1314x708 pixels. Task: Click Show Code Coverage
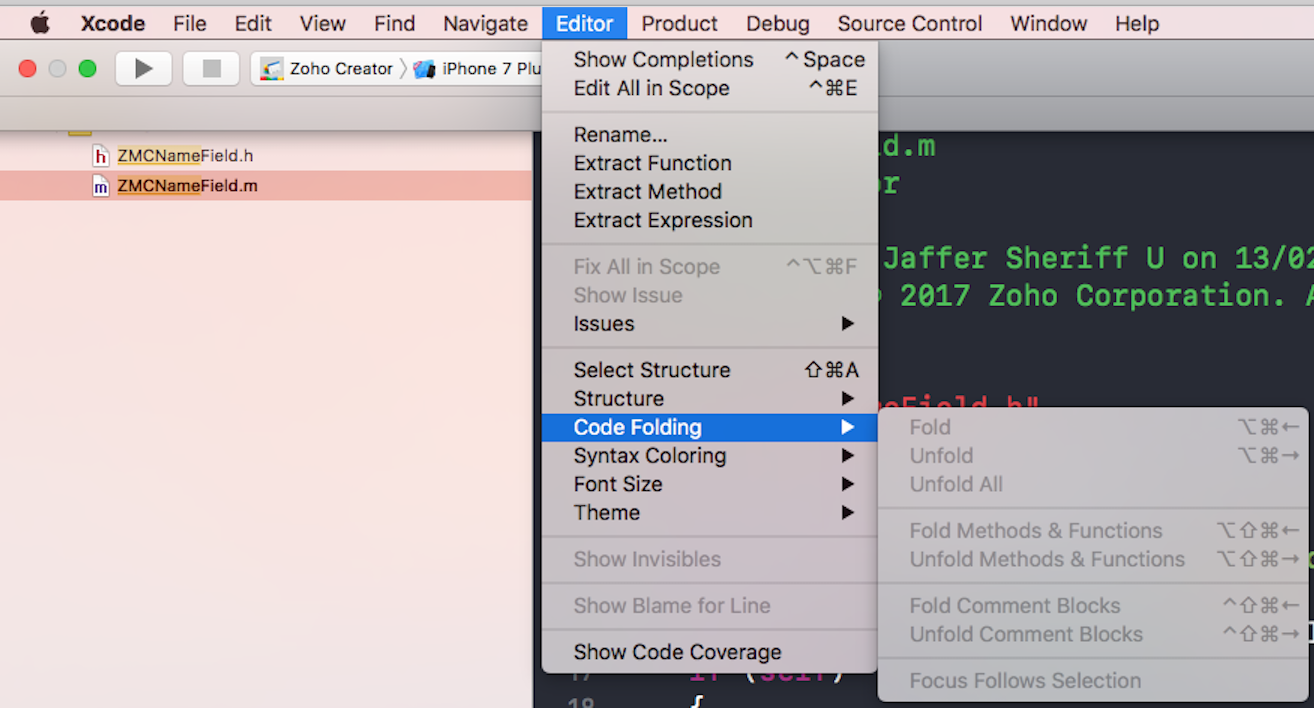pyautogui.click(x=677, y=652)
